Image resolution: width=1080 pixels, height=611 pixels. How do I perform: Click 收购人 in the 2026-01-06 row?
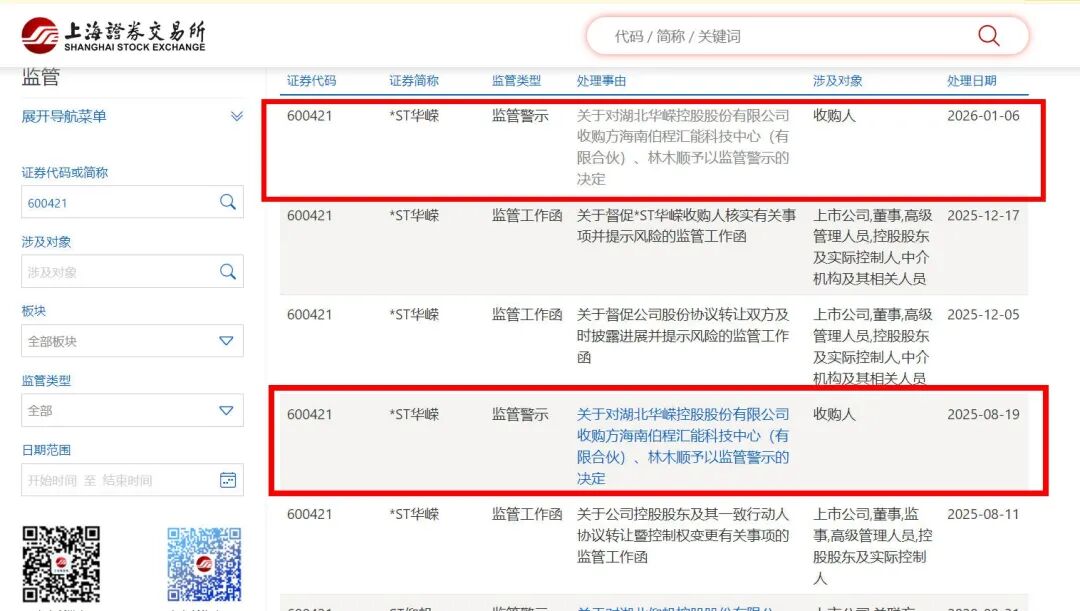click(834, 116)
